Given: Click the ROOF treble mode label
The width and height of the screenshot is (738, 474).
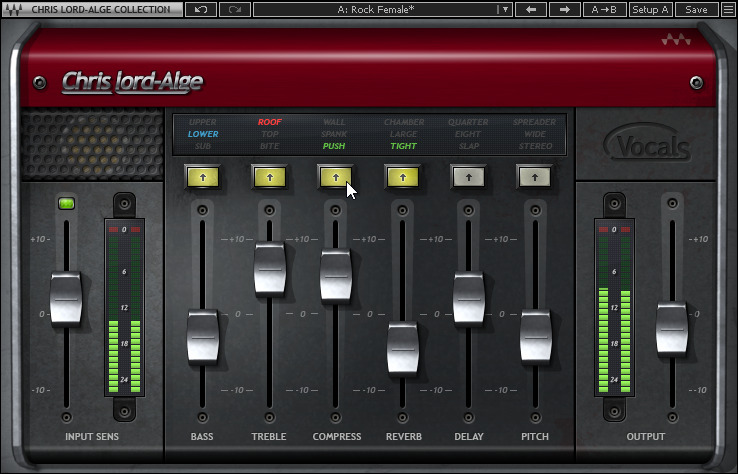Looking at the screenshot, I should (270, 122).
